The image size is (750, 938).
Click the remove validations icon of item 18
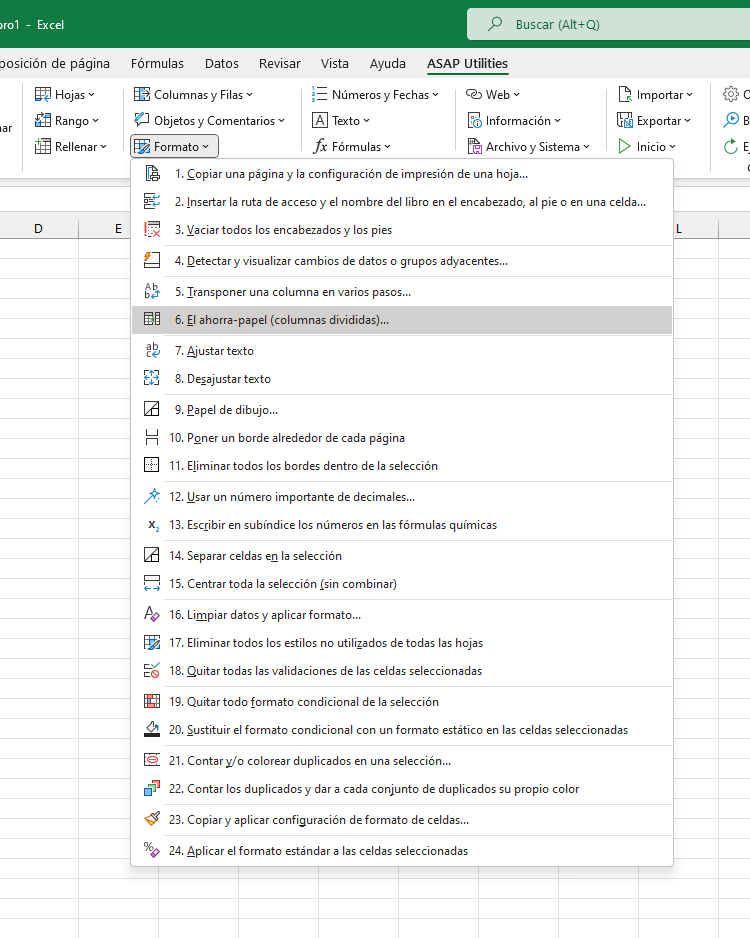point(152,671)
